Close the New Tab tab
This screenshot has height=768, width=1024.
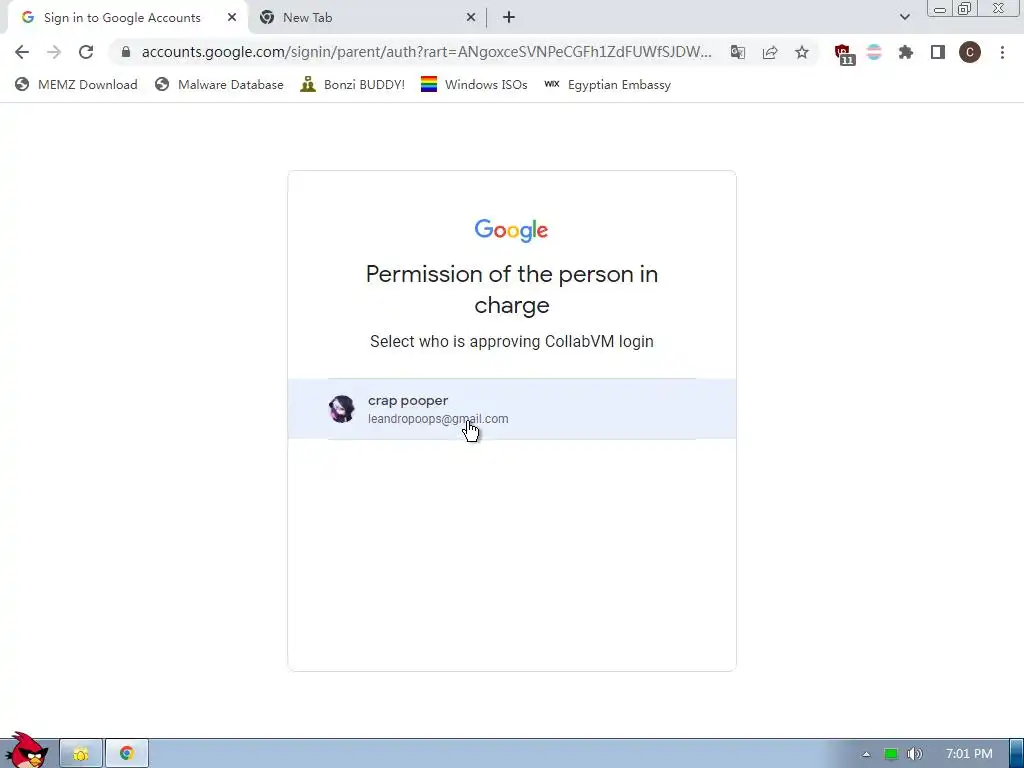pos(471,18)
